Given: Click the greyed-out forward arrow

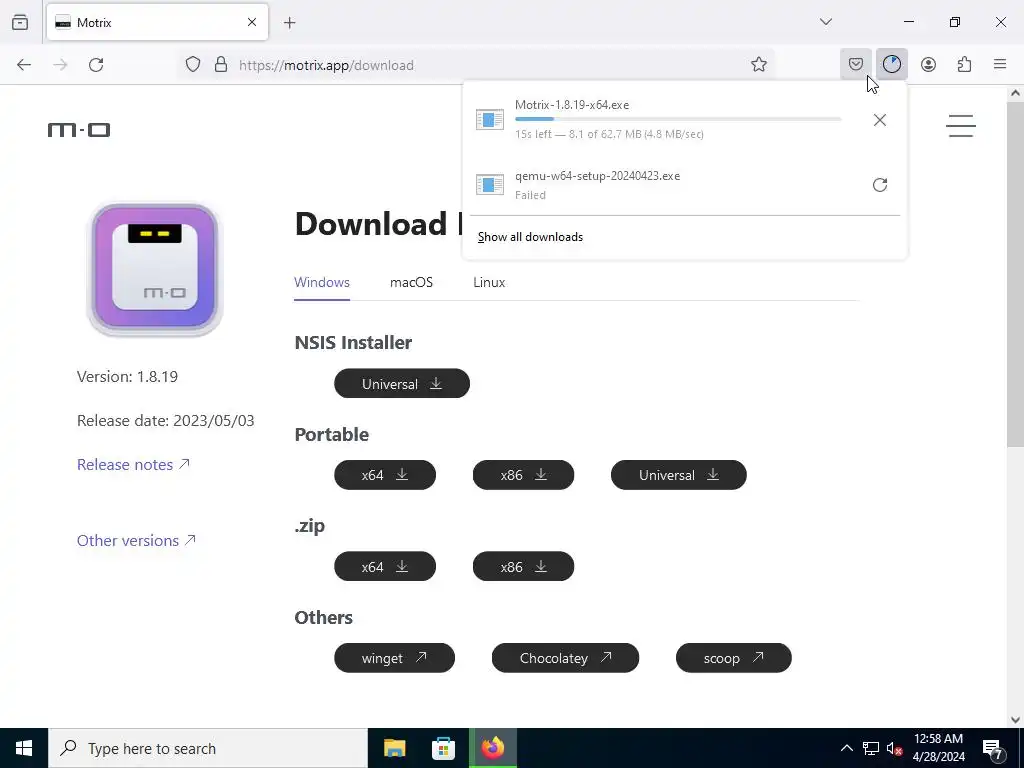Looking at the screenshot, I should tap(60, 65).
